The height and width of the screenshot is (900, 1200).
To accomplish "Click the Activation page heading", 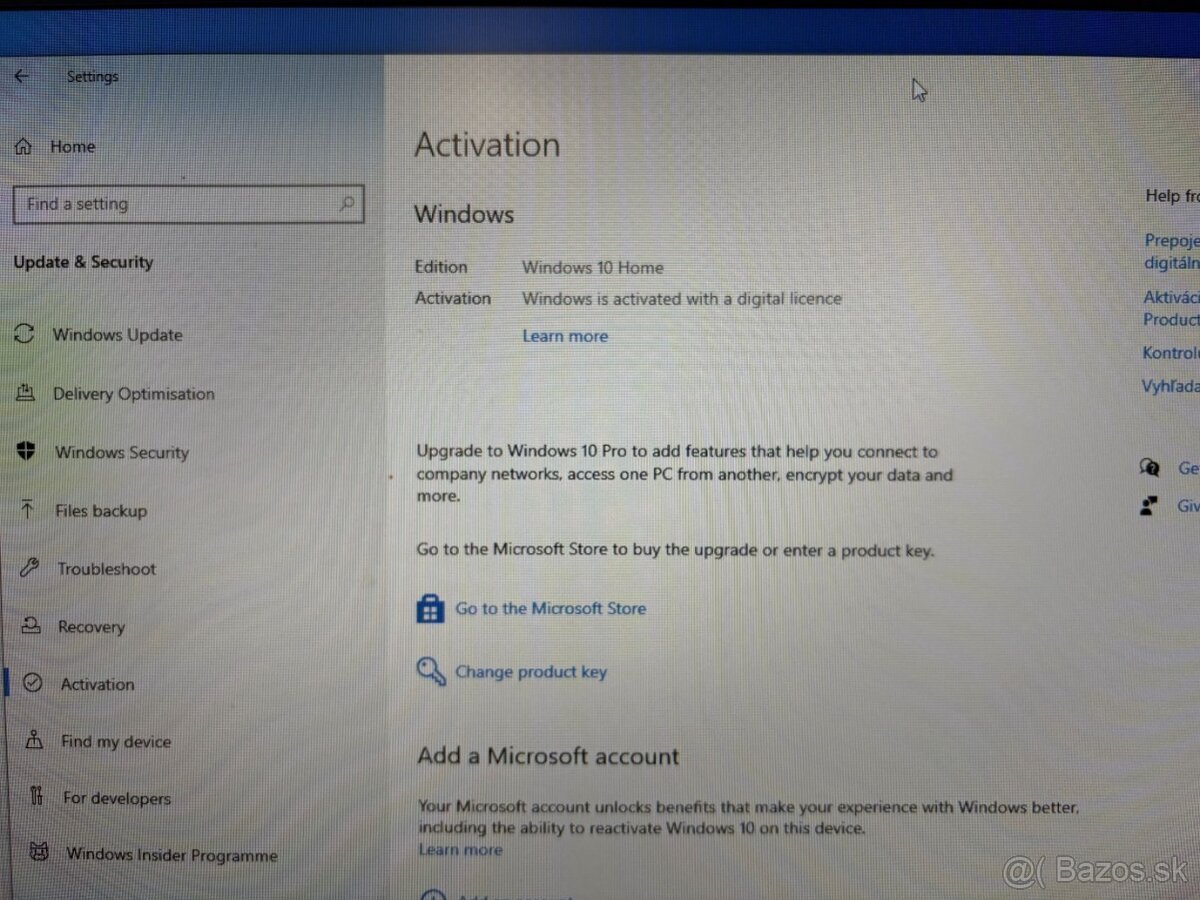I will pos(487,145).
